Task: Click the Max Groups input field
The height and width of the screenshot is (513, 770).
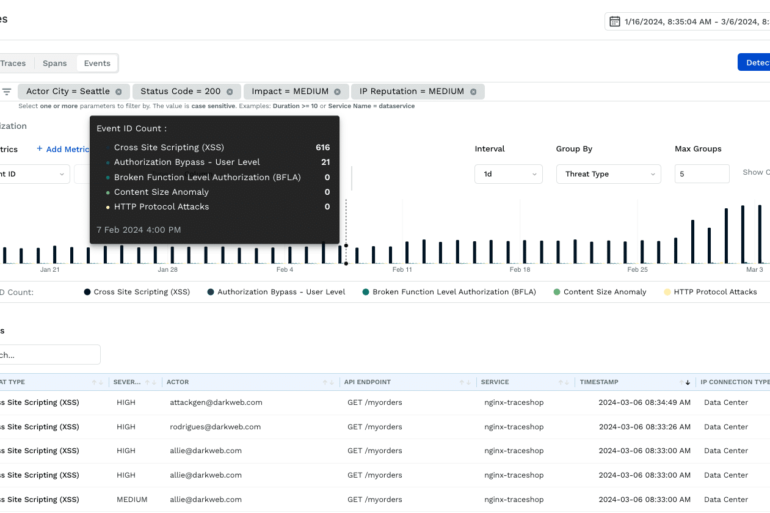Action: click(x=701, y=173)
